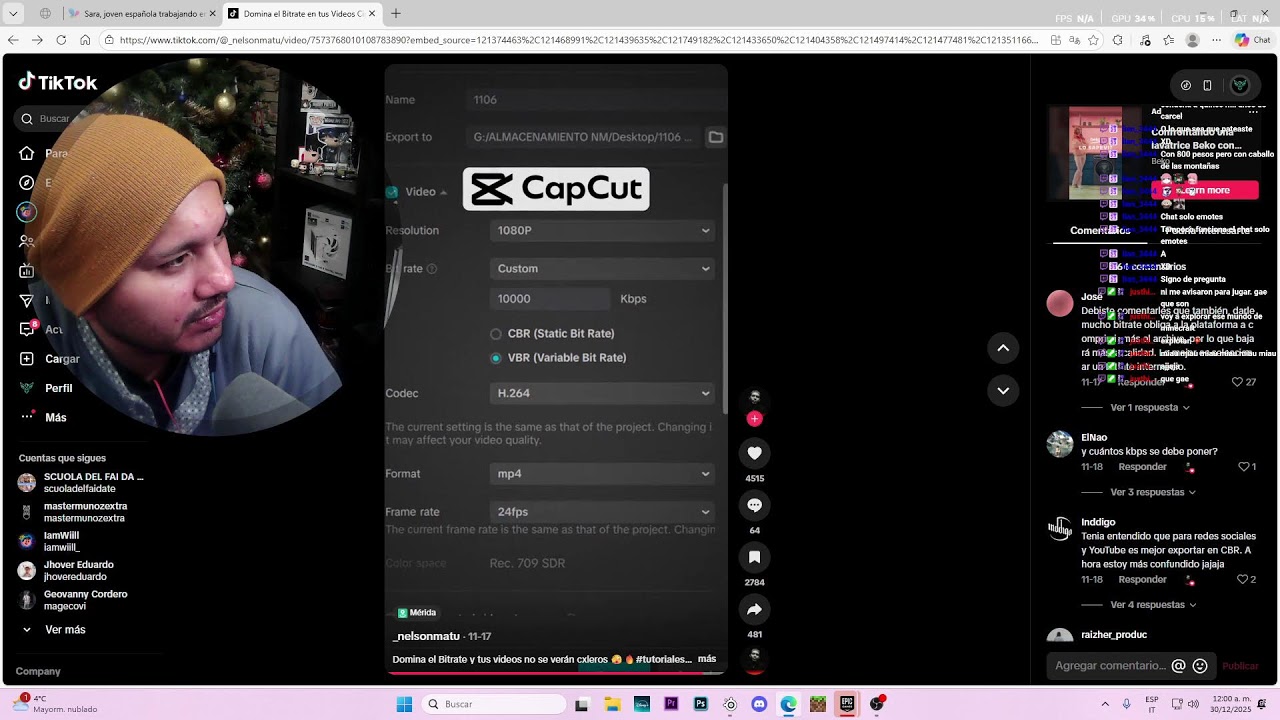
Task: Open the browser home page icon
Action: (x=85, y=40)
